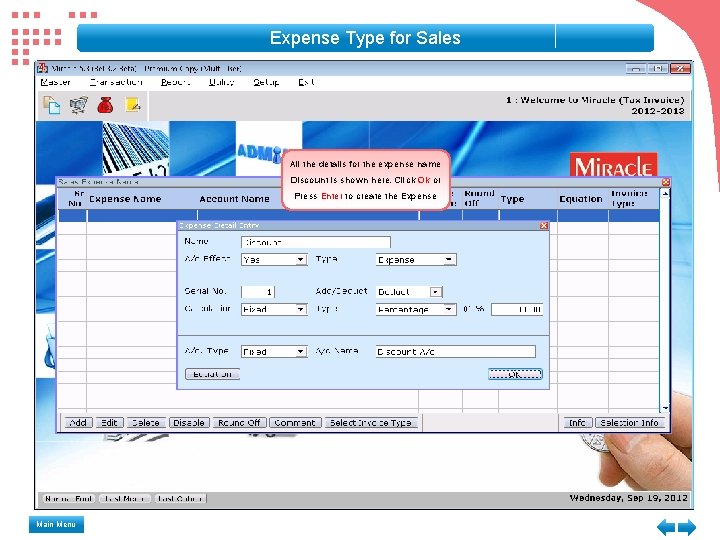Click the Add button

click(x=78, y=422)
